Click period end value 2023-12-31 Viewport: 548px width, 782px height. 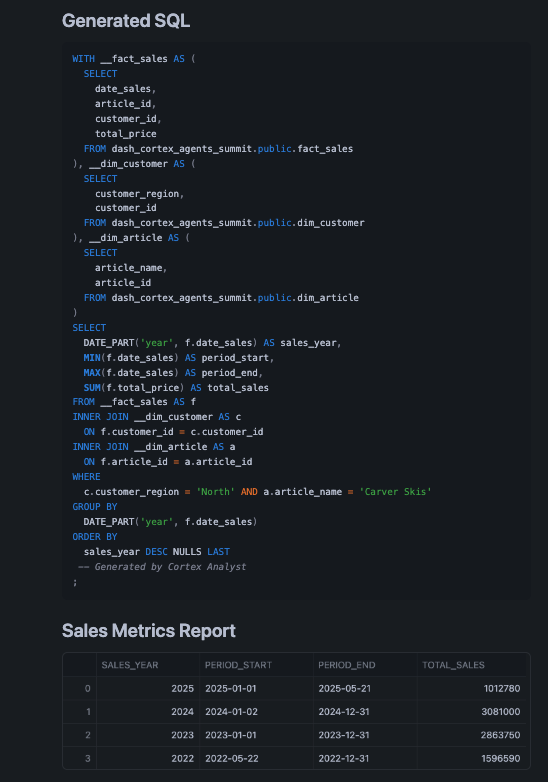(344, 735)
